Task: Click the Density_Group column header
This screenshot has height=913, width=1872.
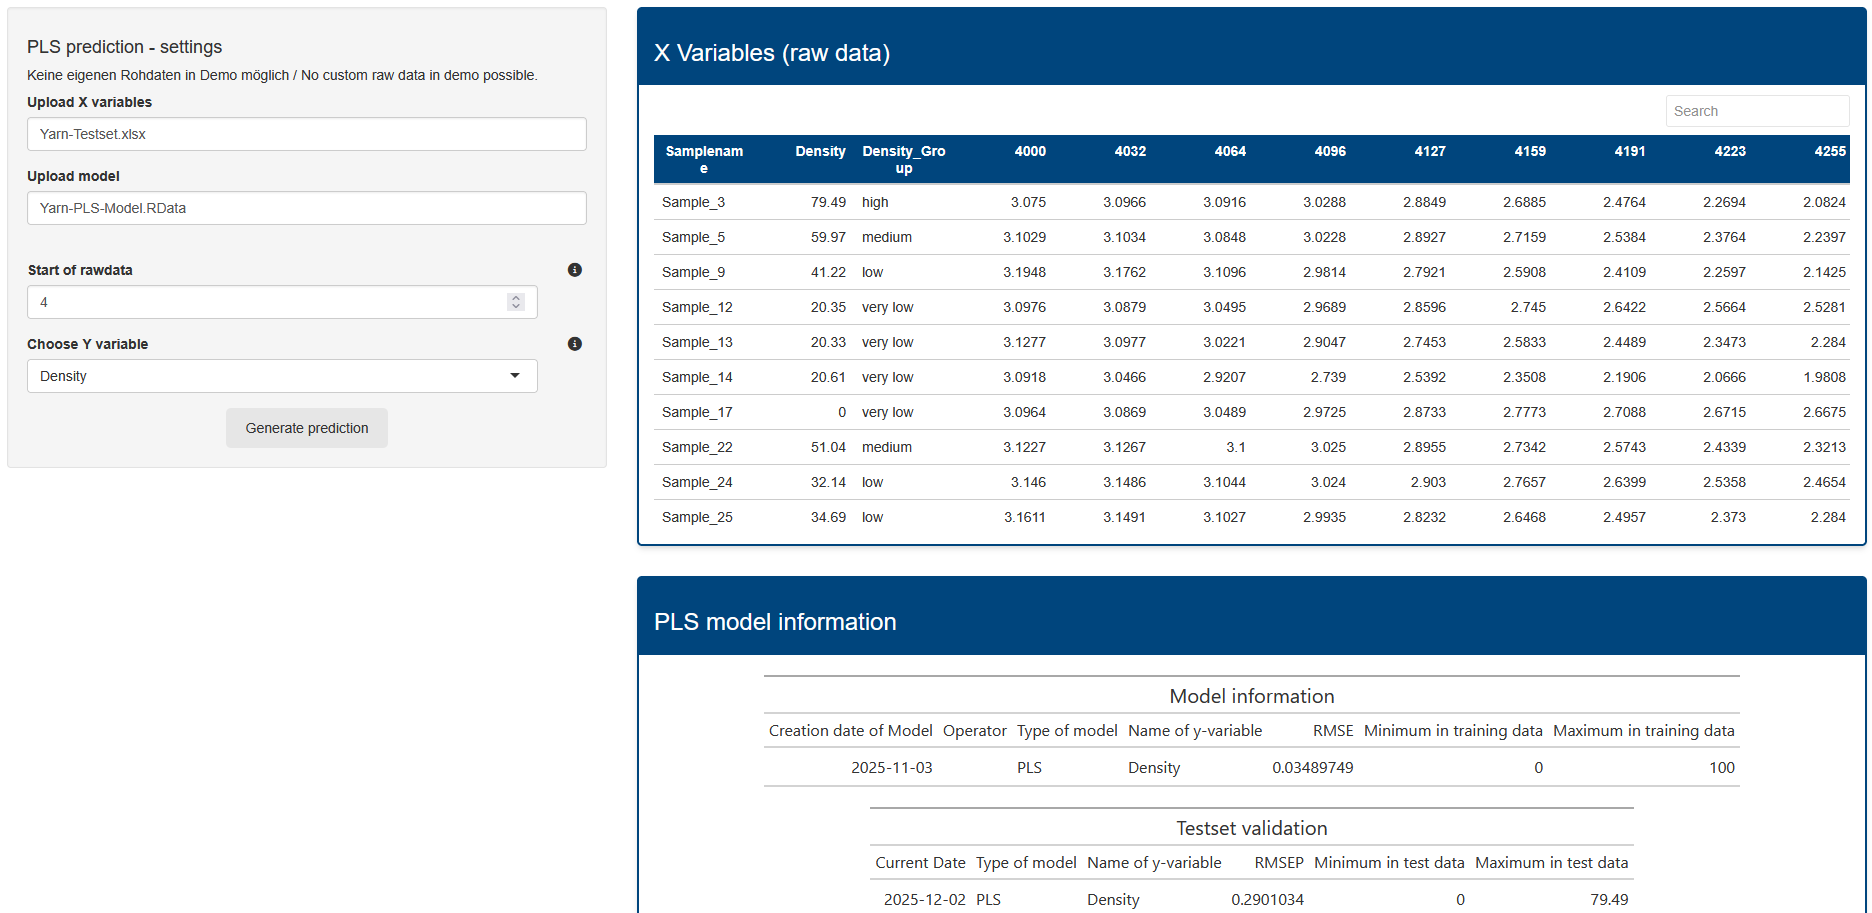Action: tap(903, 160)
